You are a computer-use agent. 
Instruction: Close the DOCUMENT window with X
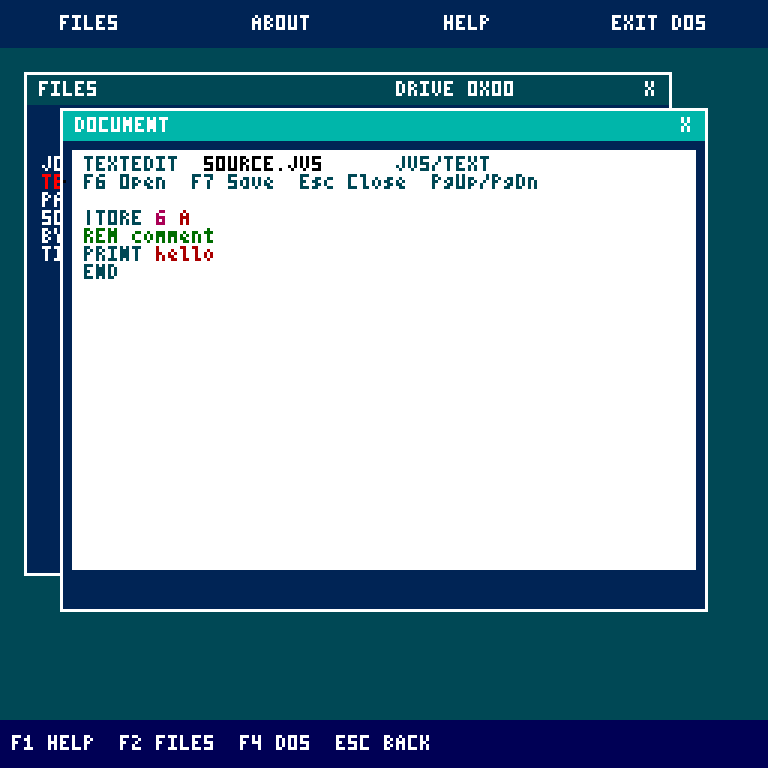pyautogui.click(x=685, y=125)
